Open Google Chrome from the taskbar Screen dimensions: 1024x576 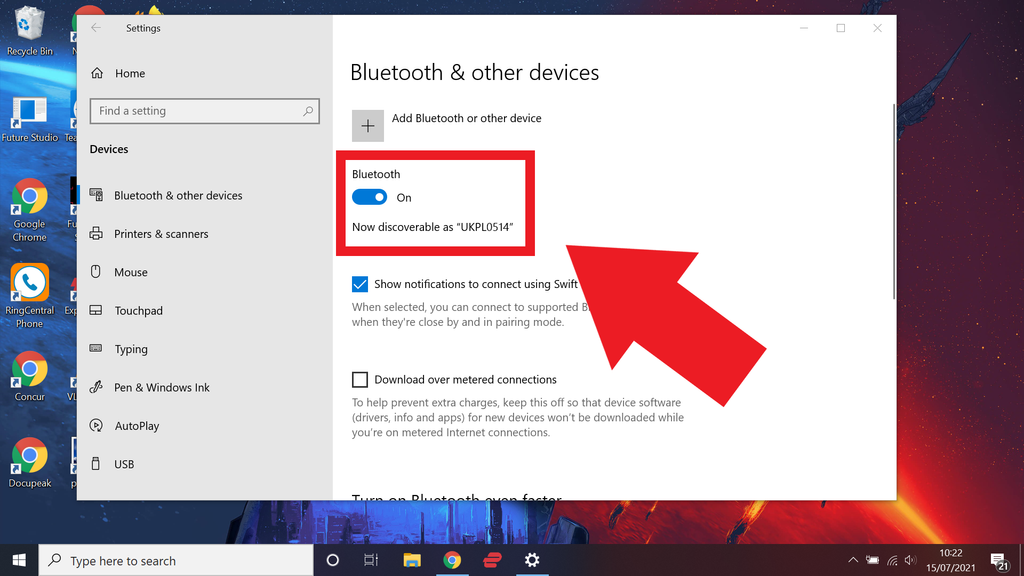[x=452, y=560]
